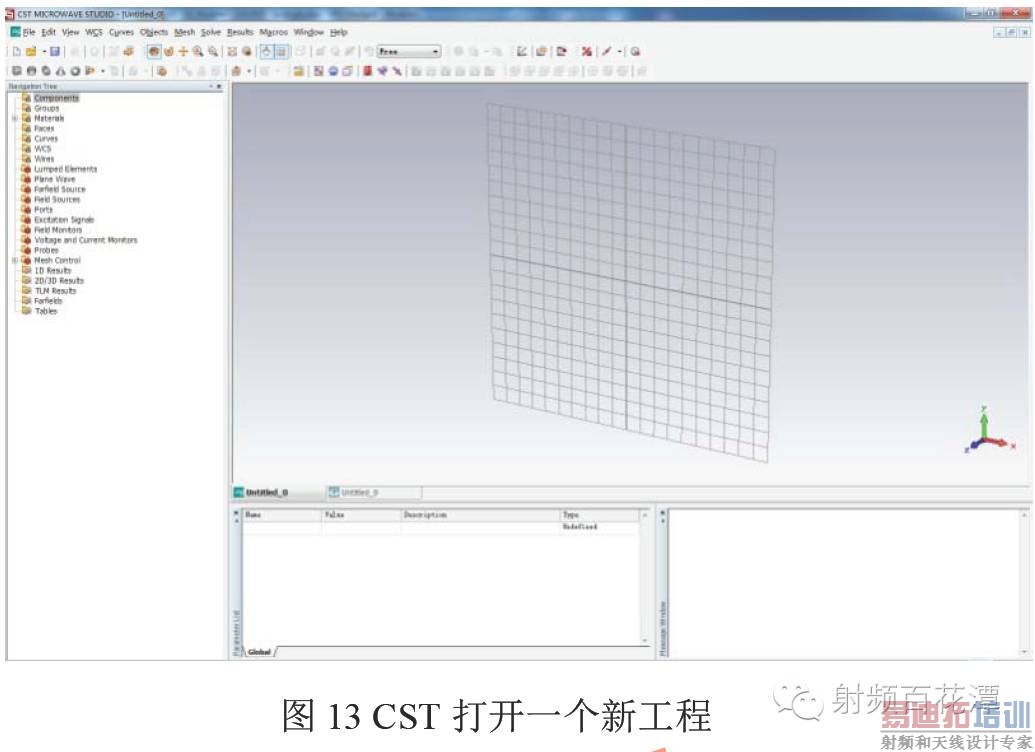Click the Extrude shape icon
This screenshot has height=752, width=1035.
point(90,71)
